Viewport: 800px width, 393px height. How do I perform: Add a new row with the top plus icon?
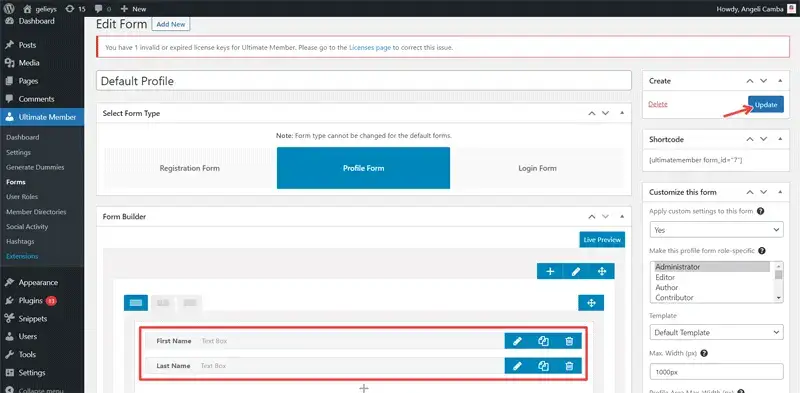click(550, 272)
